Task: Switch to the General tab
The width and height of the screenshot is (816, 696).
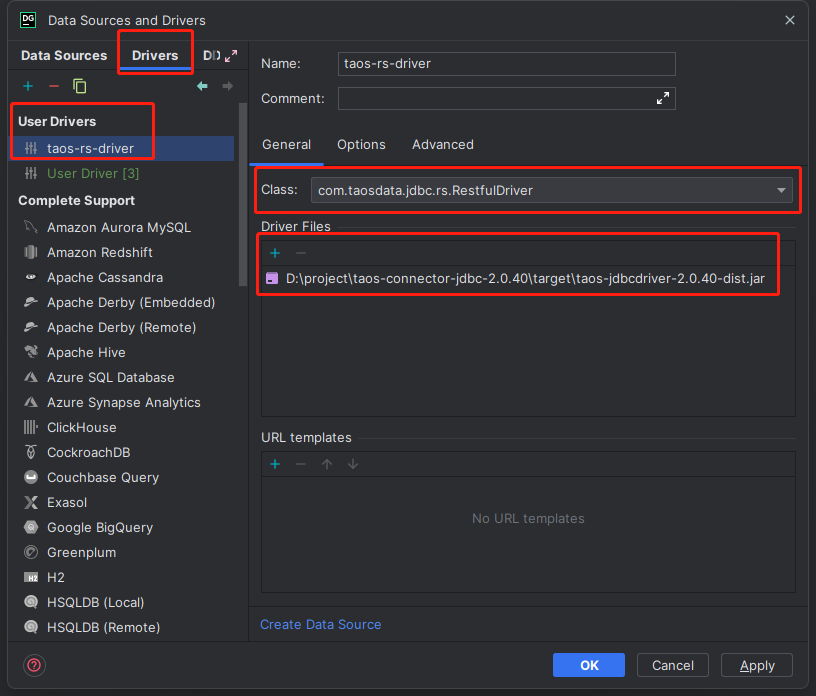Action: 286,145
